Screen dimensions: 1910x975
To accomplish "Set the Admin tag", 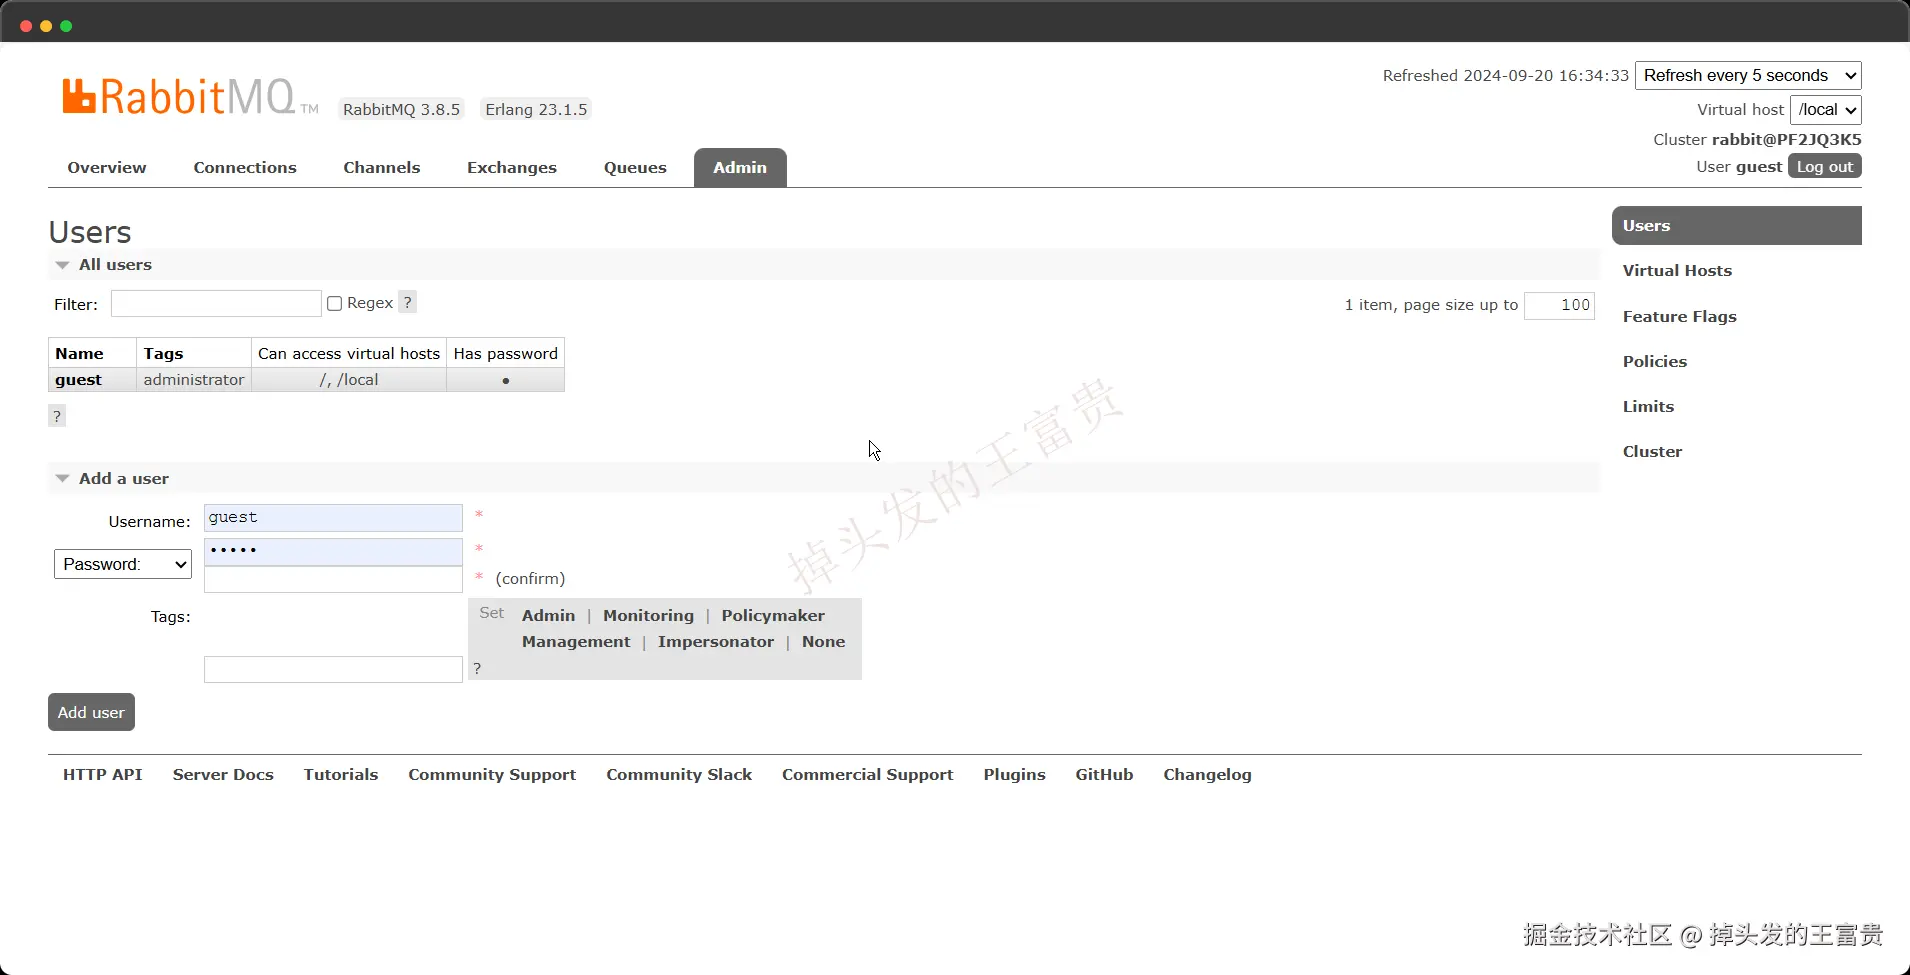I will [x=548, y=616].
